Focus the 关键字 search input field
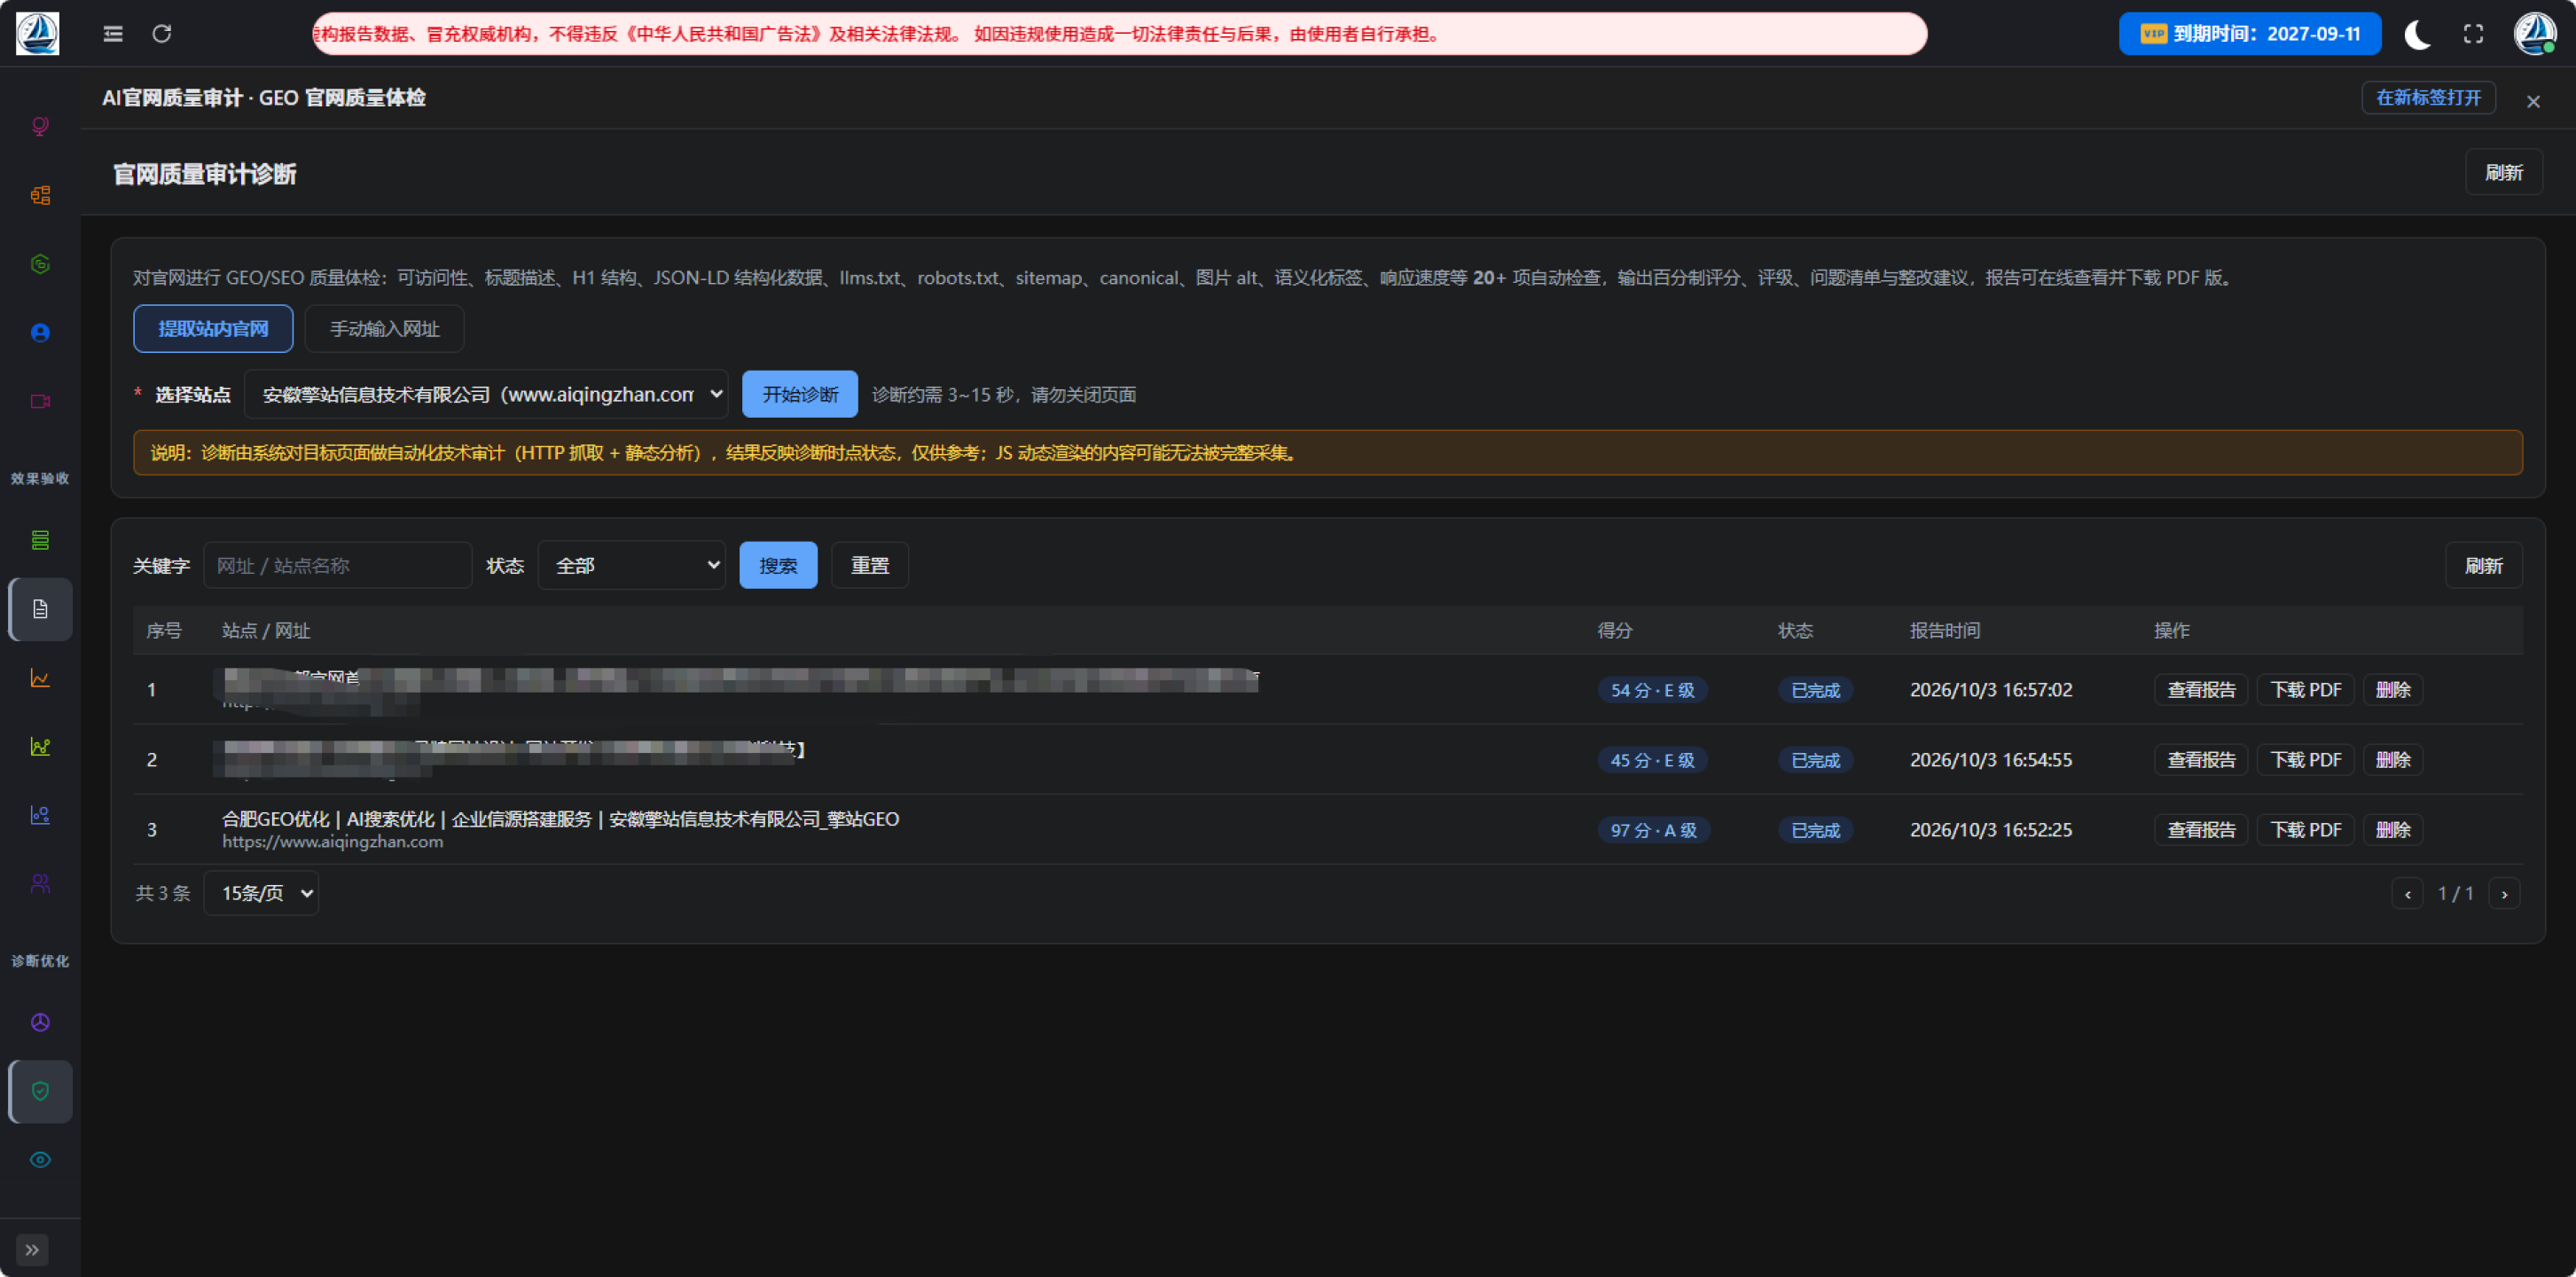Screen dimensions: 2576x1277 pos(338,565)
